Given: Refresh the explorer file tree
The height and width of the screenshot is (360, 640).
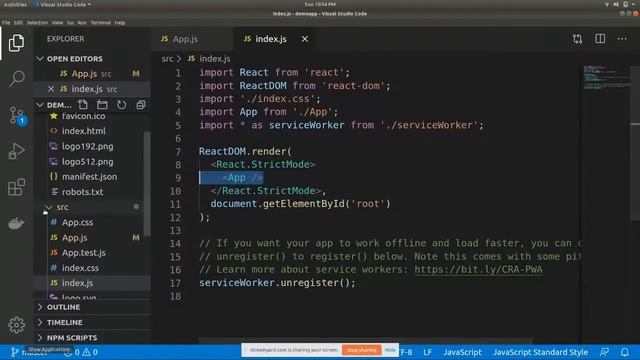Looking at the screenshot, I should point(122,105).
